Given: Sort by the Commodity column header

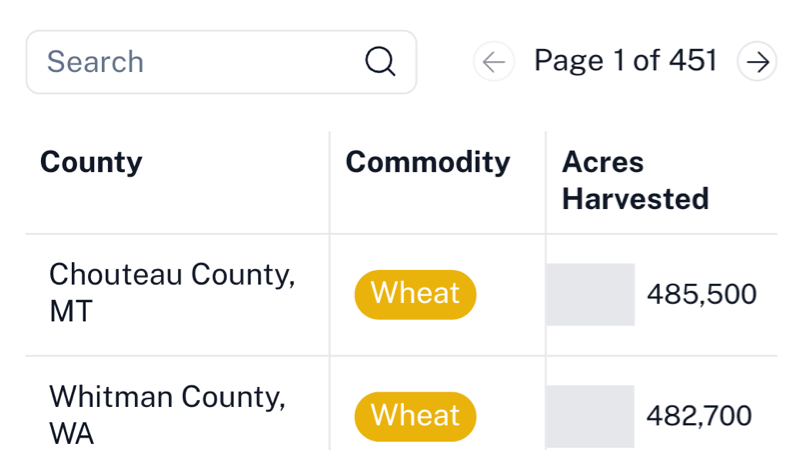Looking at the screenshot, I should point(427,162).
